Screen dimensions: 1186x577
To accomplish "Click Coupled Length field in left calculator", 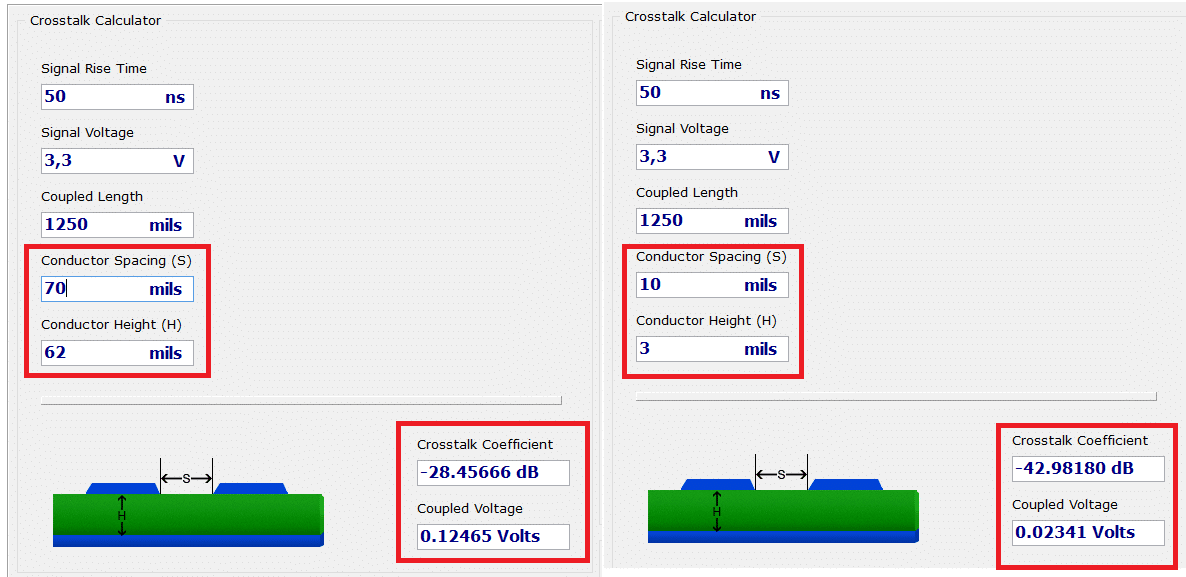I will [x=116, y=225].
